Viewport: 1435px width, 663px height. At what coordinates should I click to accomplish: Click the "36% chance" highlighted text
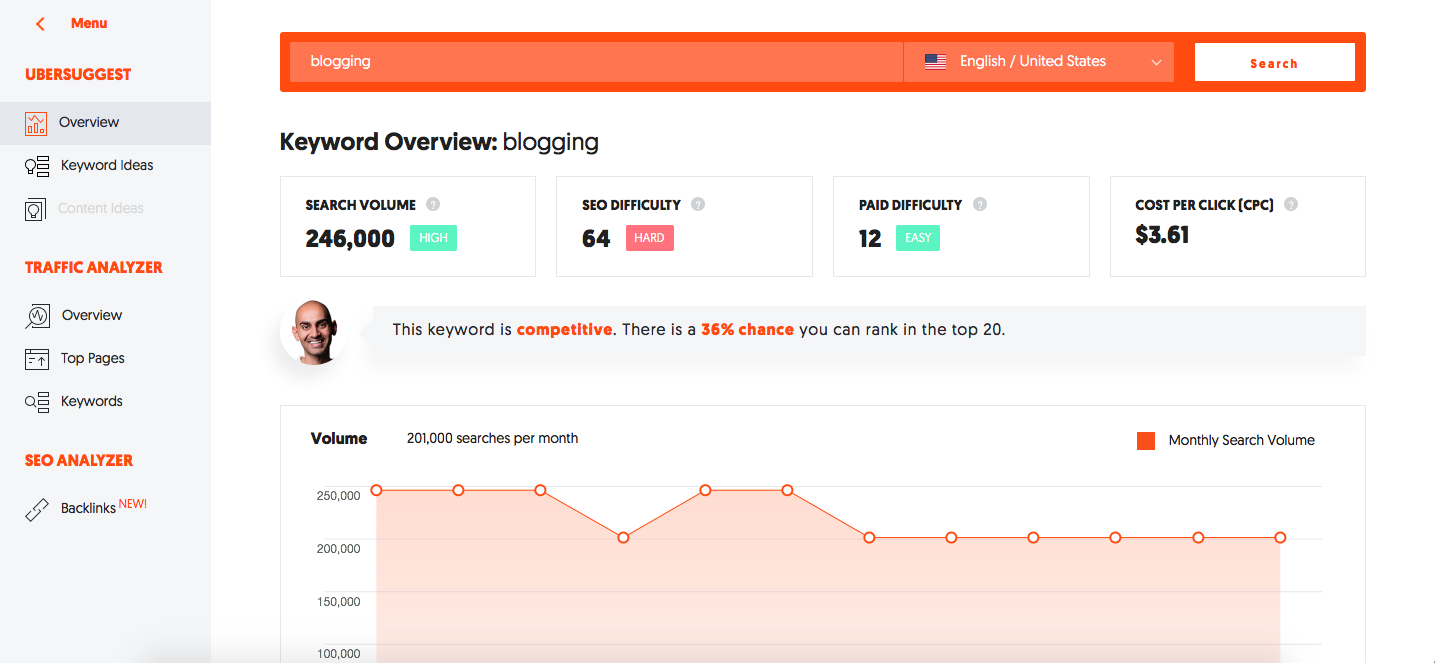point(747,329)
